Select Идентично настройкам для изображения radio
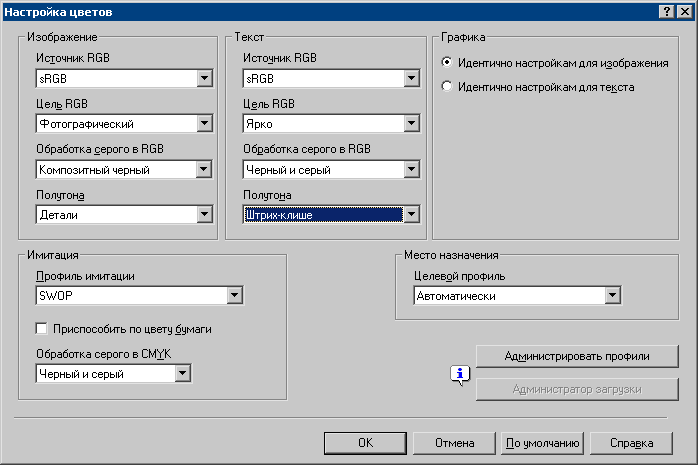 (x=447, y=62)
